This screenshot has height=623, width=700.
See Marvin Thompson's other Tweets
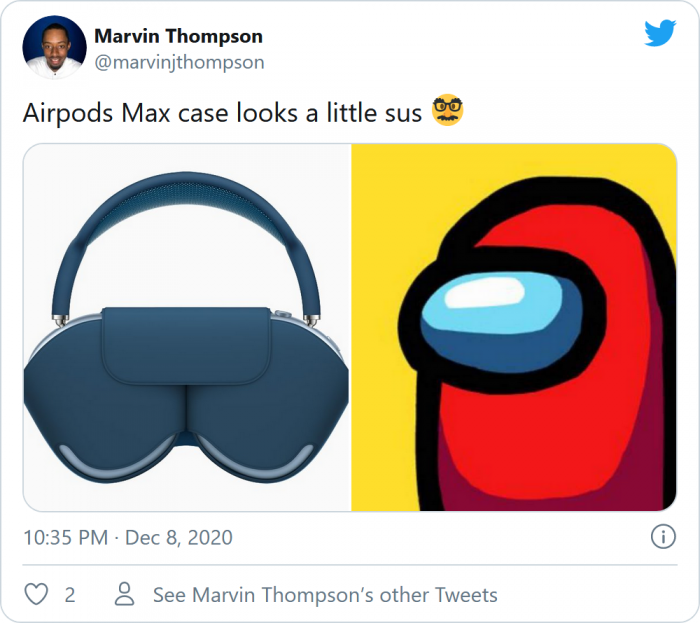(x=325, y=595)
